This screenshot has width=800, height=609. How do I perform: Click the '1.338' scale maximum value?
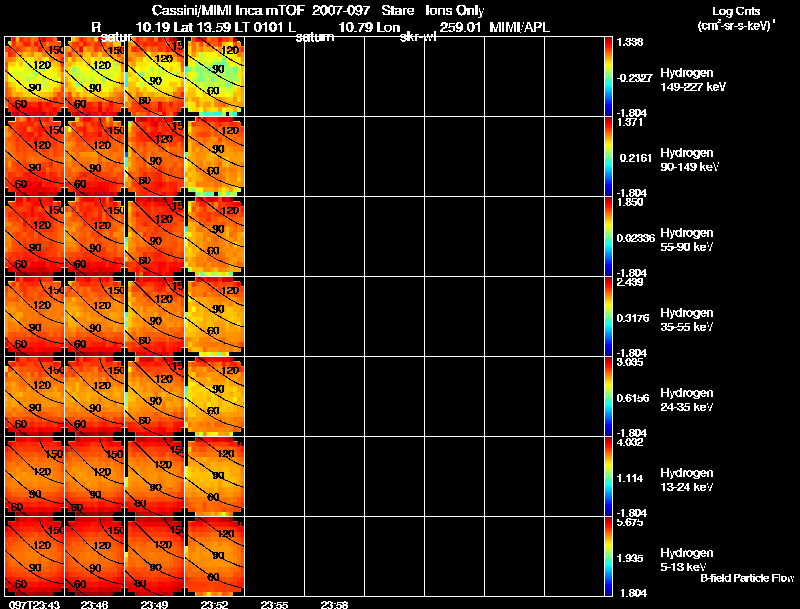coord(630,42)
